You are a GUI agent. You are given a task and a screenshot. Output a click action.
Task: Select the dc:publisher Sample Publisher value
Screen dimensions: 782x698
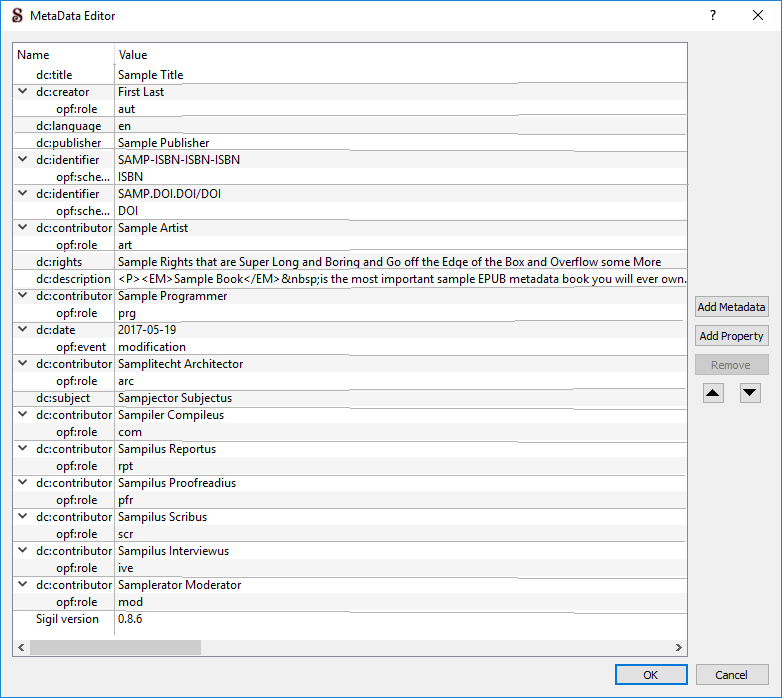[164, 143]
